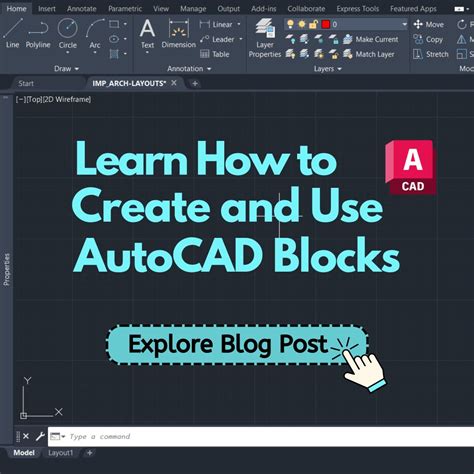This screenshot has width=474, height=474.
Task: Open the 2D Wireframe visual style menu
Action: coord(66,99)
